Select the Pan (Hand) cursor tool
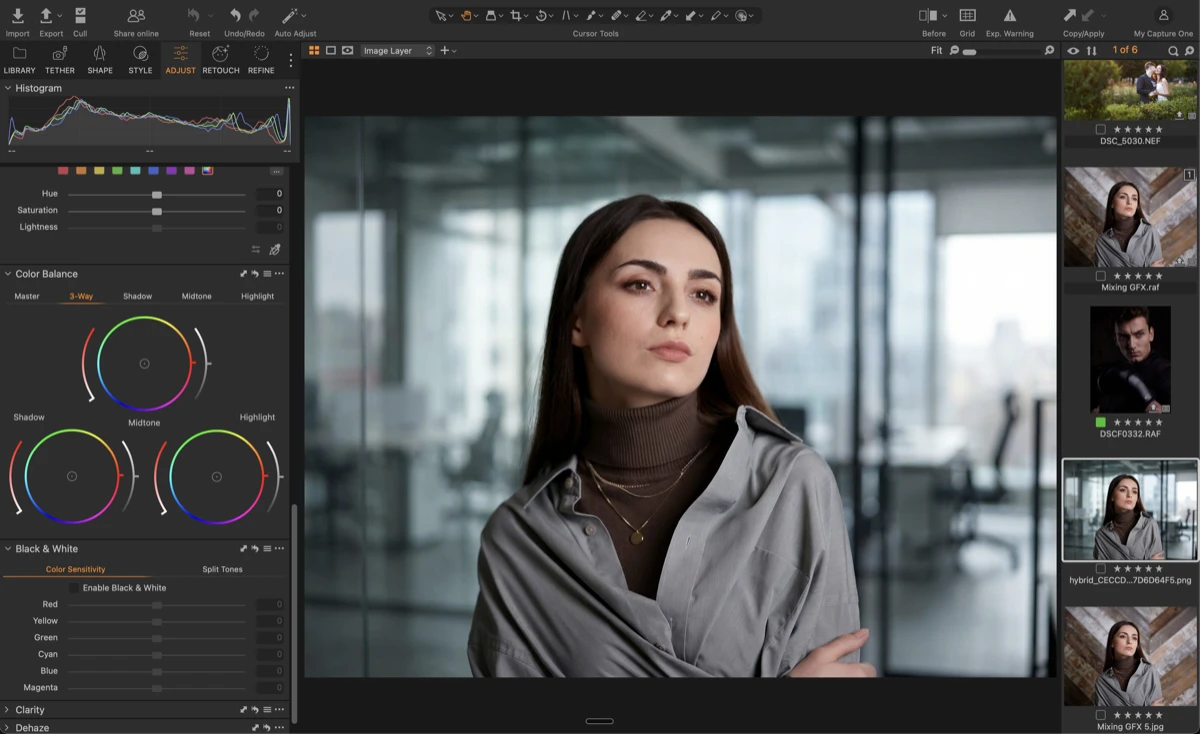 point(467,15)
